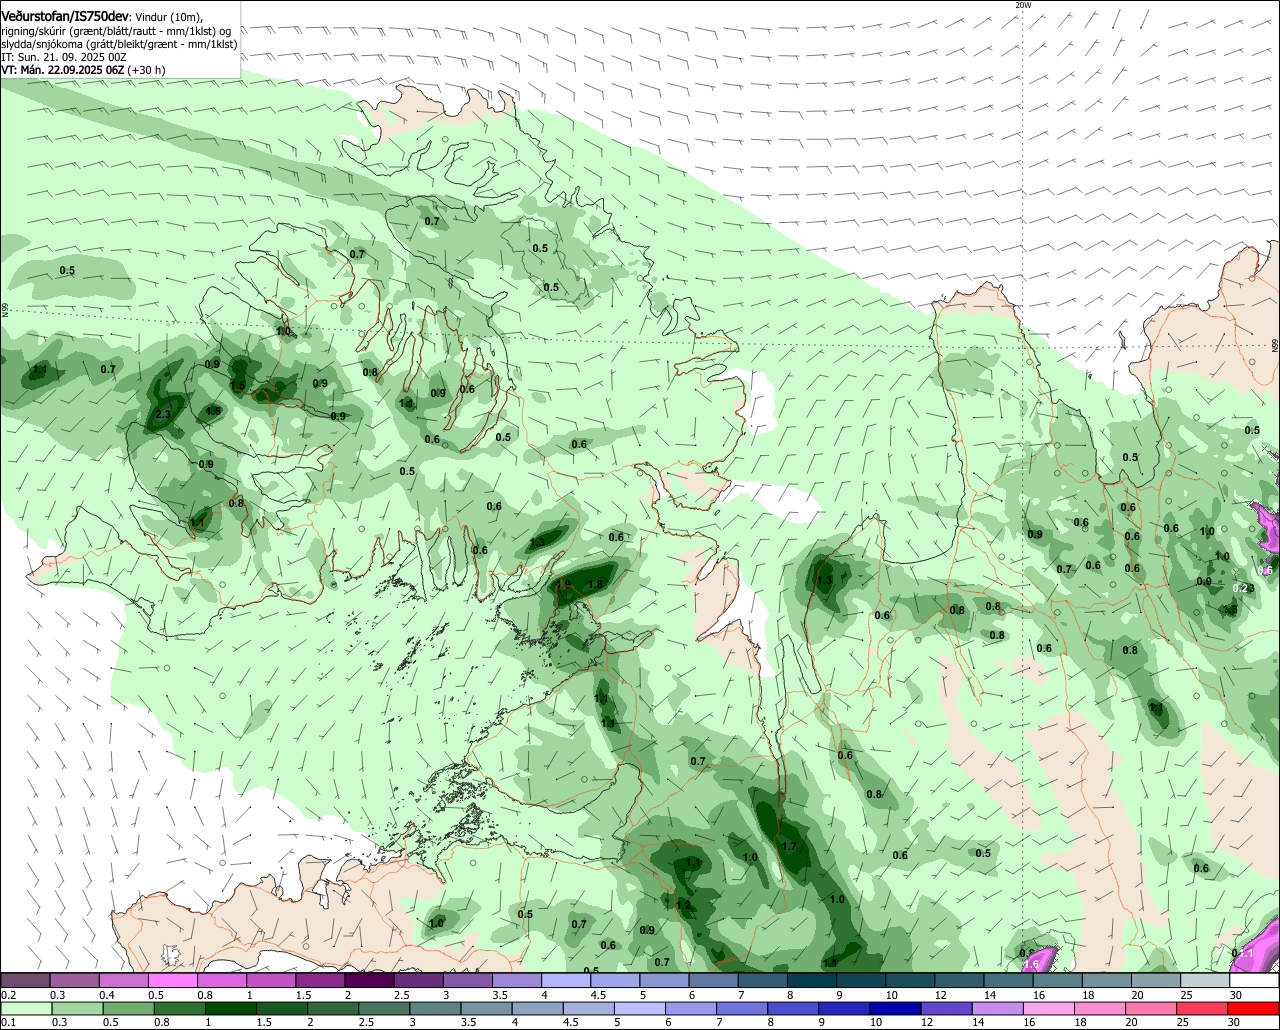The height and width of the screenshot is (1030, 1280).
Task: Click the 1.2 precipitation value on the map
Action: pos(683,905)
